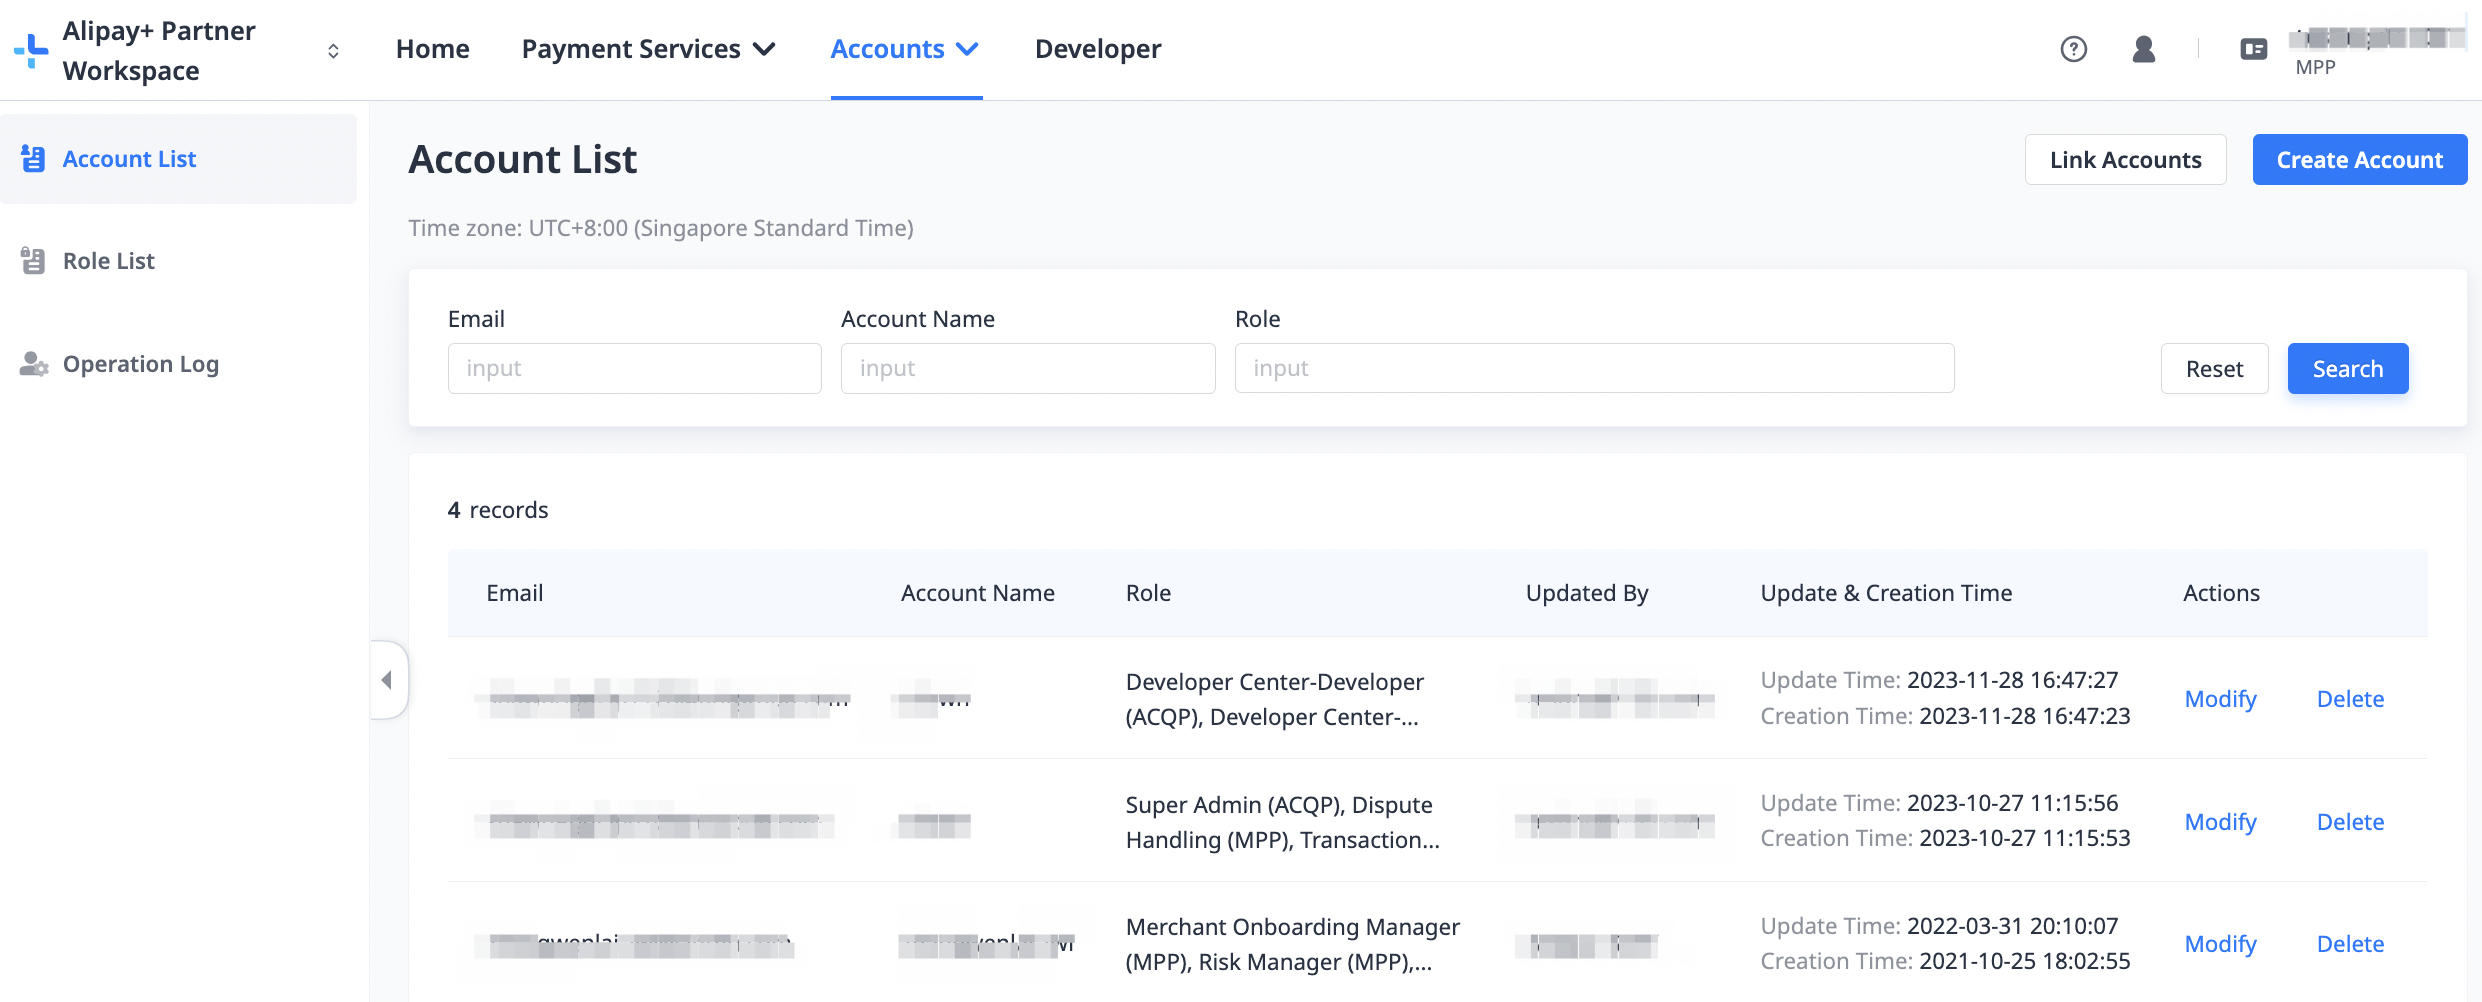Modify the Developer Center-Developer account
This screenshot has height=1002, width=2482.
[x=2220, y=698]
